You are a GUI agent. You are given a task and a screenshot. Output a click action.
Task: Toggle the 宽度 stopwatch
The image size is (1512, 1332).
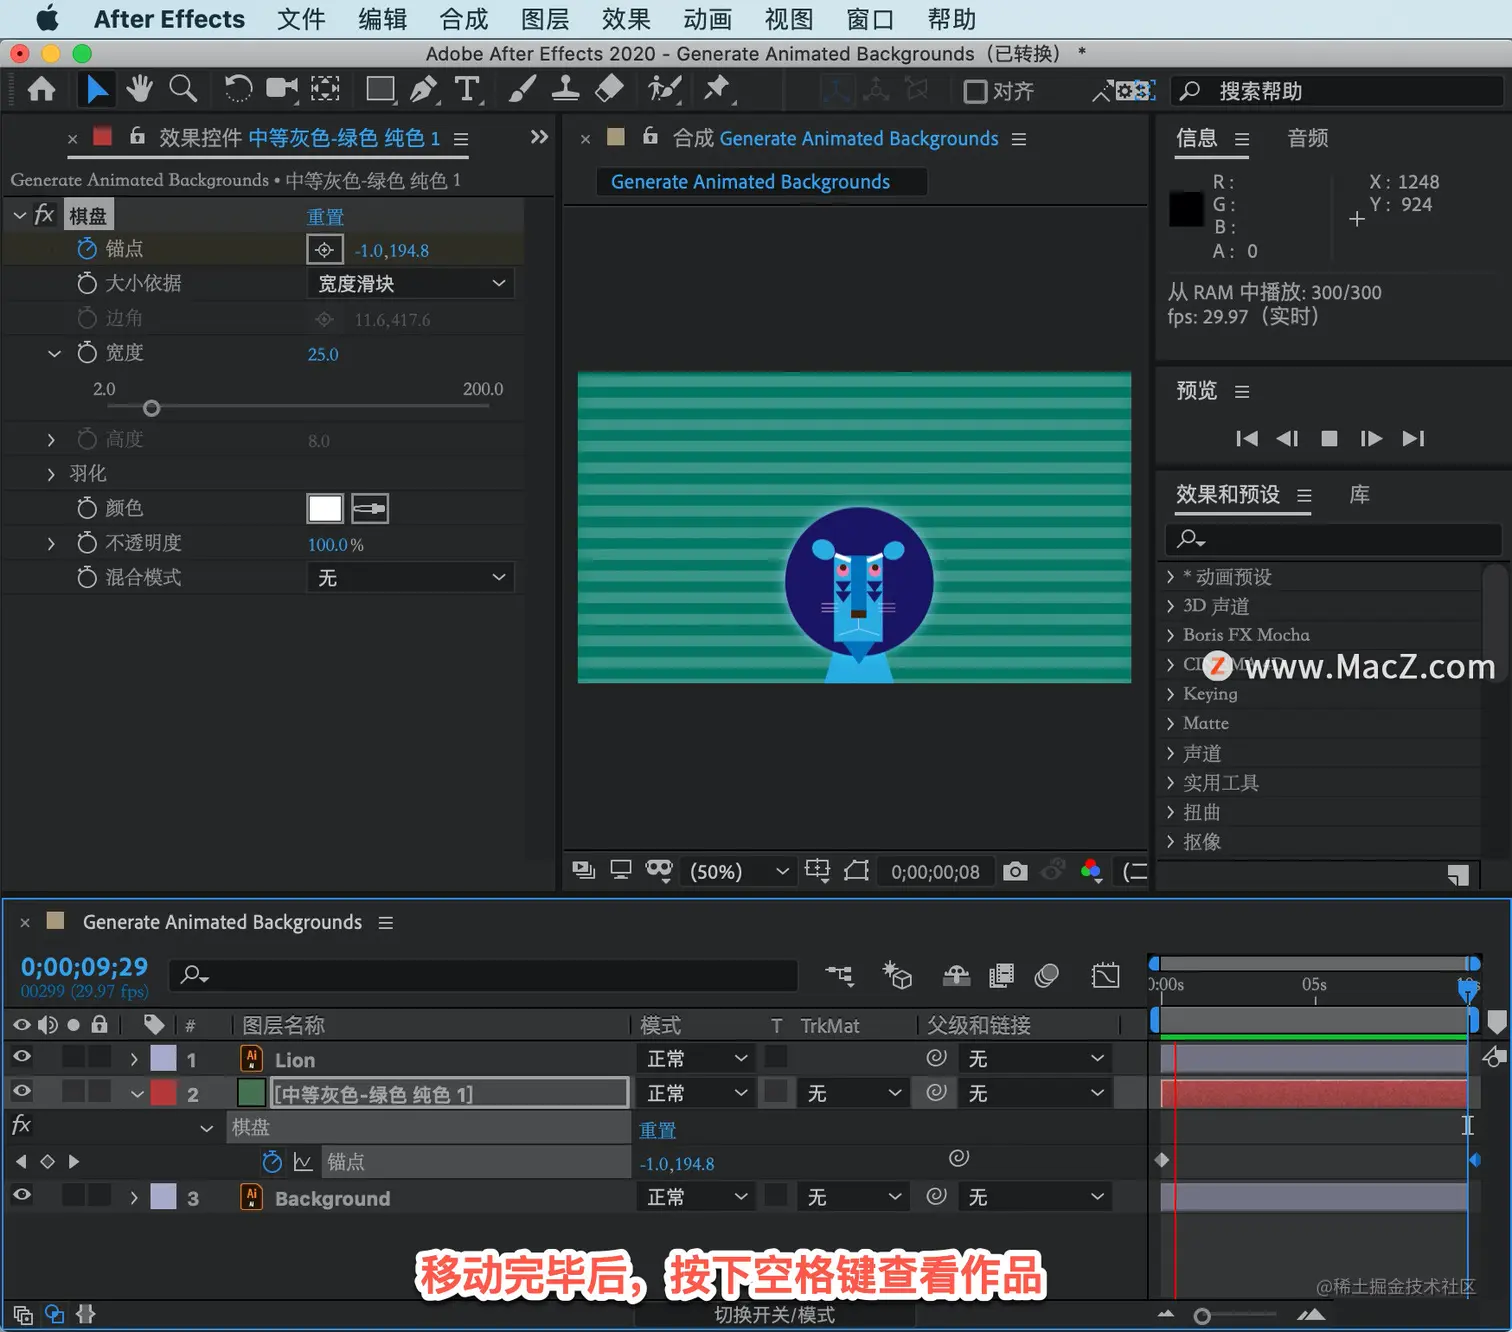(x=87, y=353)
